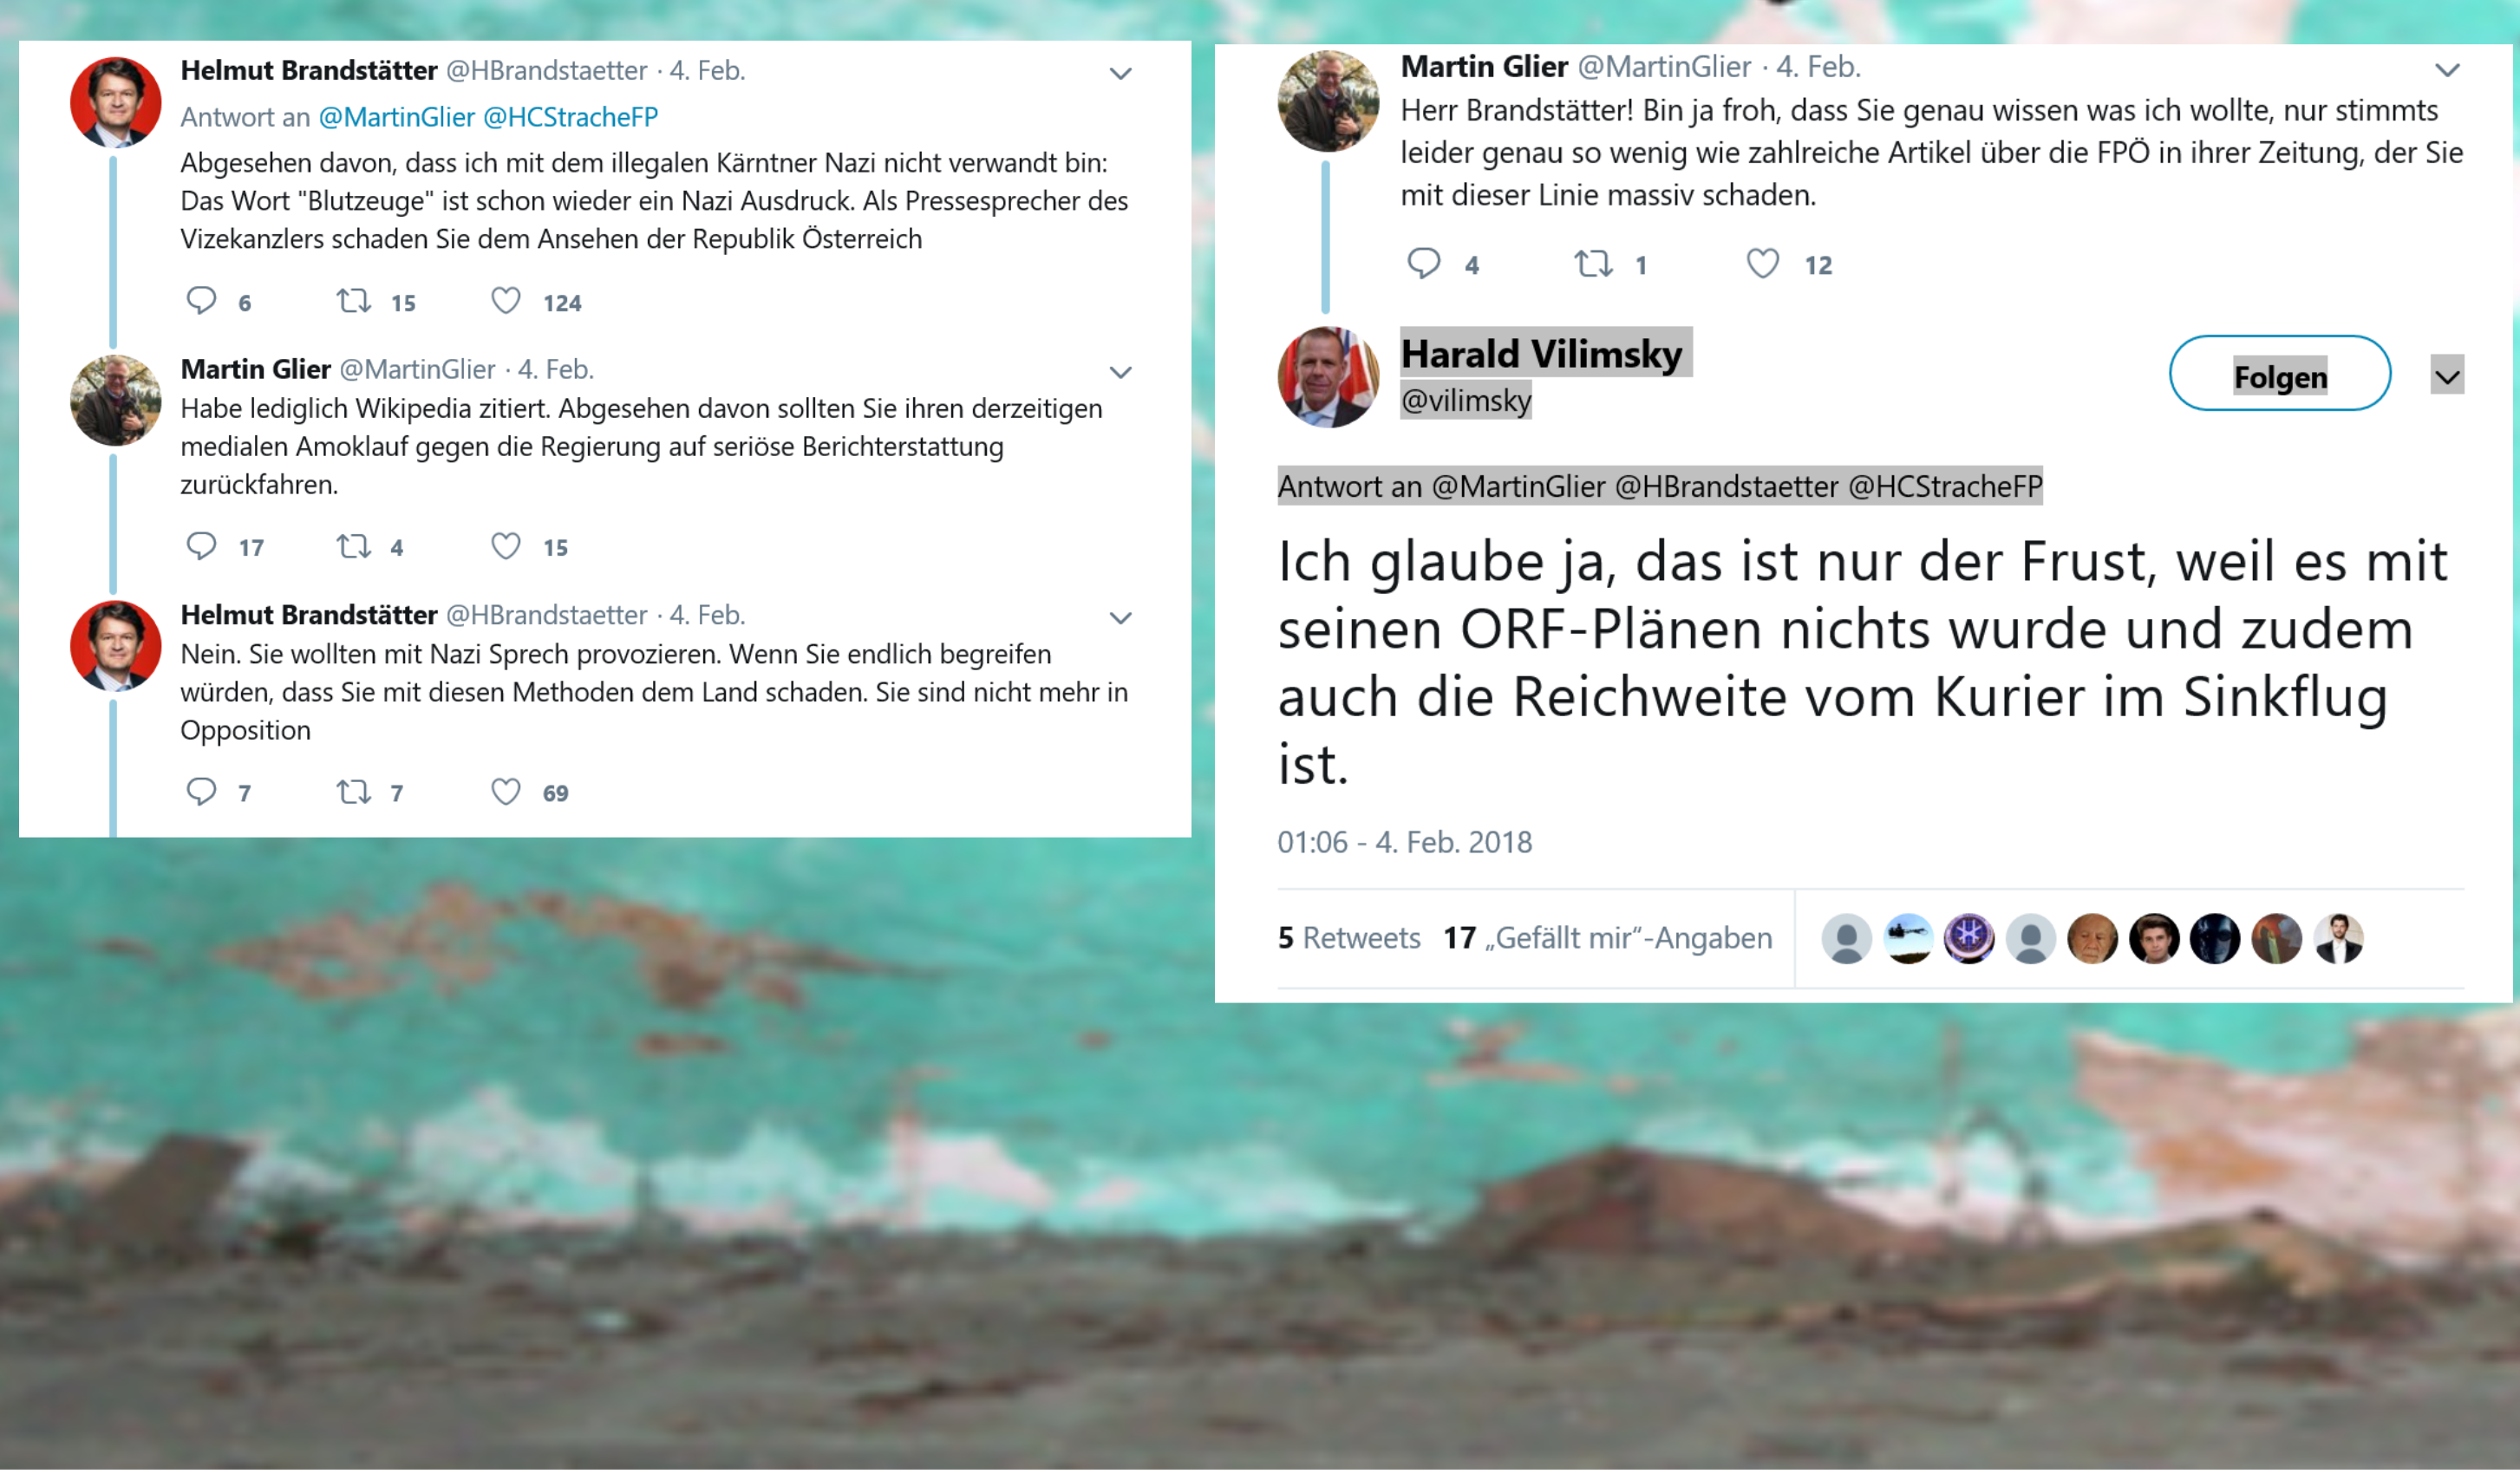Retweet Glier's tweet with 1 retweet
2520x1474 pixels.
pyautogui.click(x=1594, y=264)
